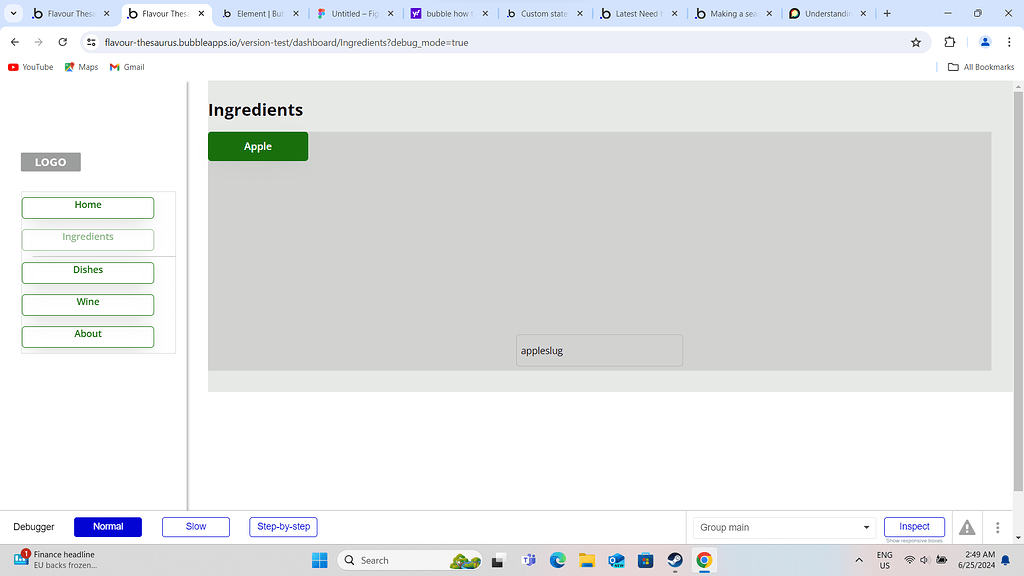Open the Group main element dropdown
This screenshot has height=576, width=1024.
click(x=783, y=526)
